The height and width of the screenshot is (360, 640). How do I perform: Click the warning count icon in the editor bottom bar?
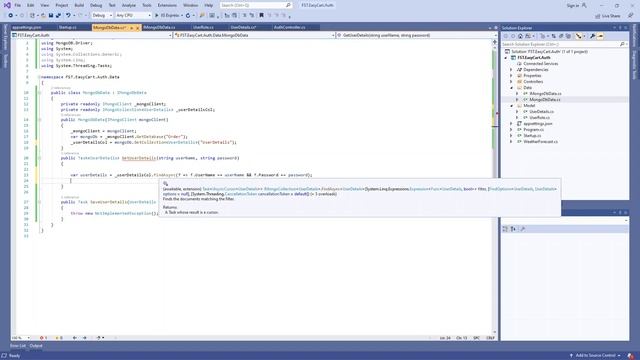pyautogui.click(x=57, y=338)
